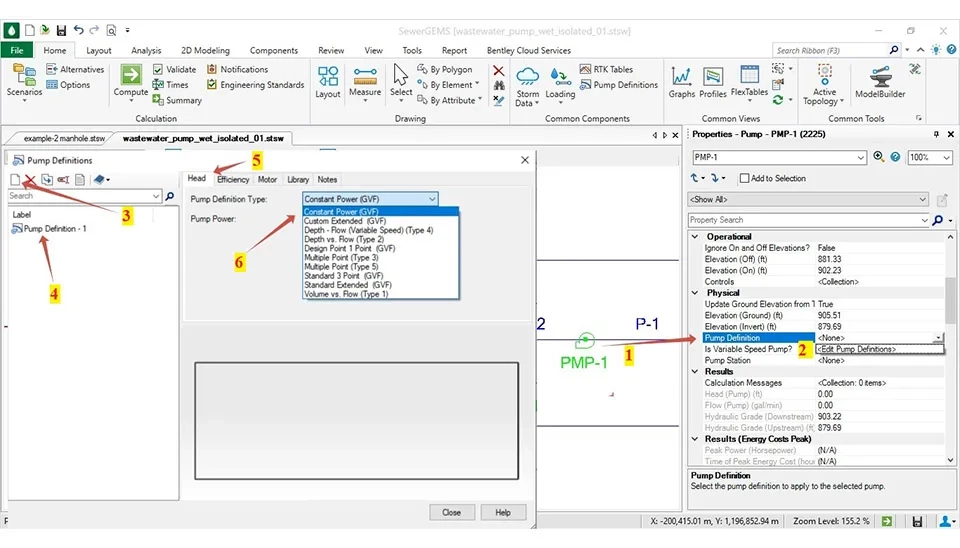The width and height of the screenshot is (960, 548).
Task: Click the Compute icon
Action: [131, 80]
